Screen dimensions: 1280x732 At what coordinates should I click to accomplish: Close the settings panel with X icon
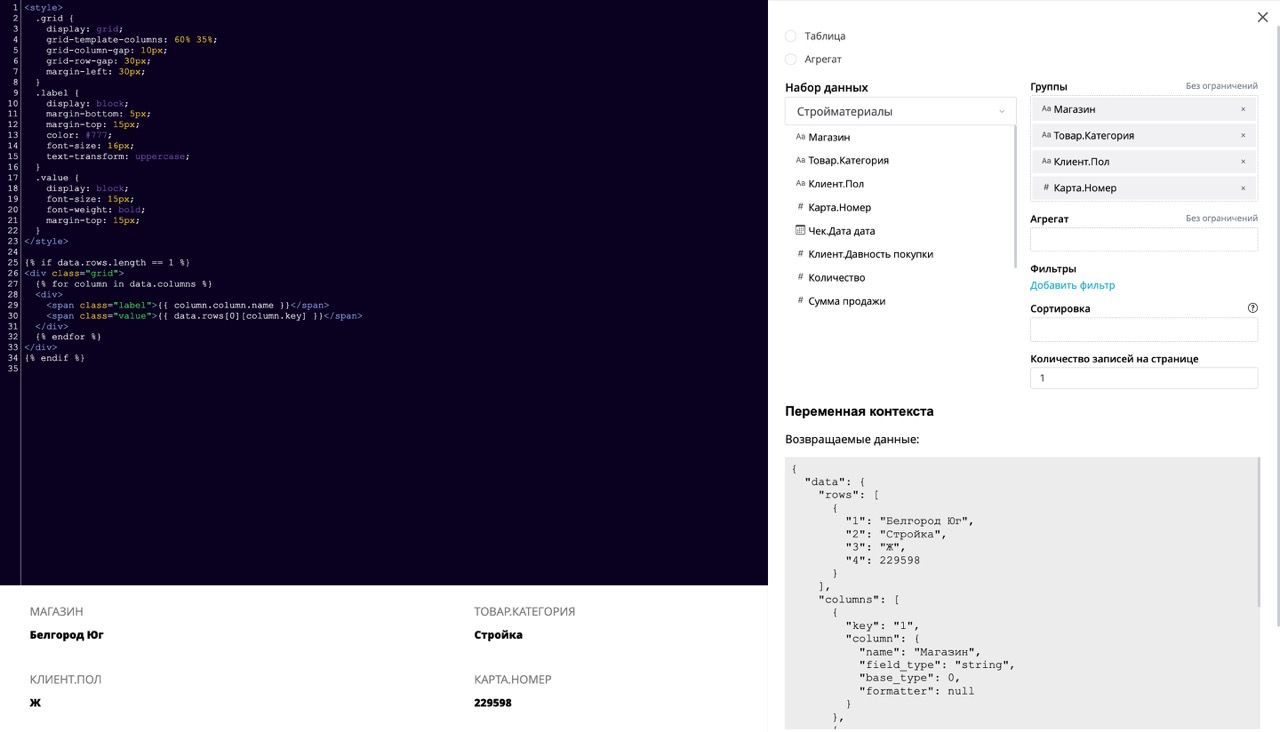pos(1262,17)
